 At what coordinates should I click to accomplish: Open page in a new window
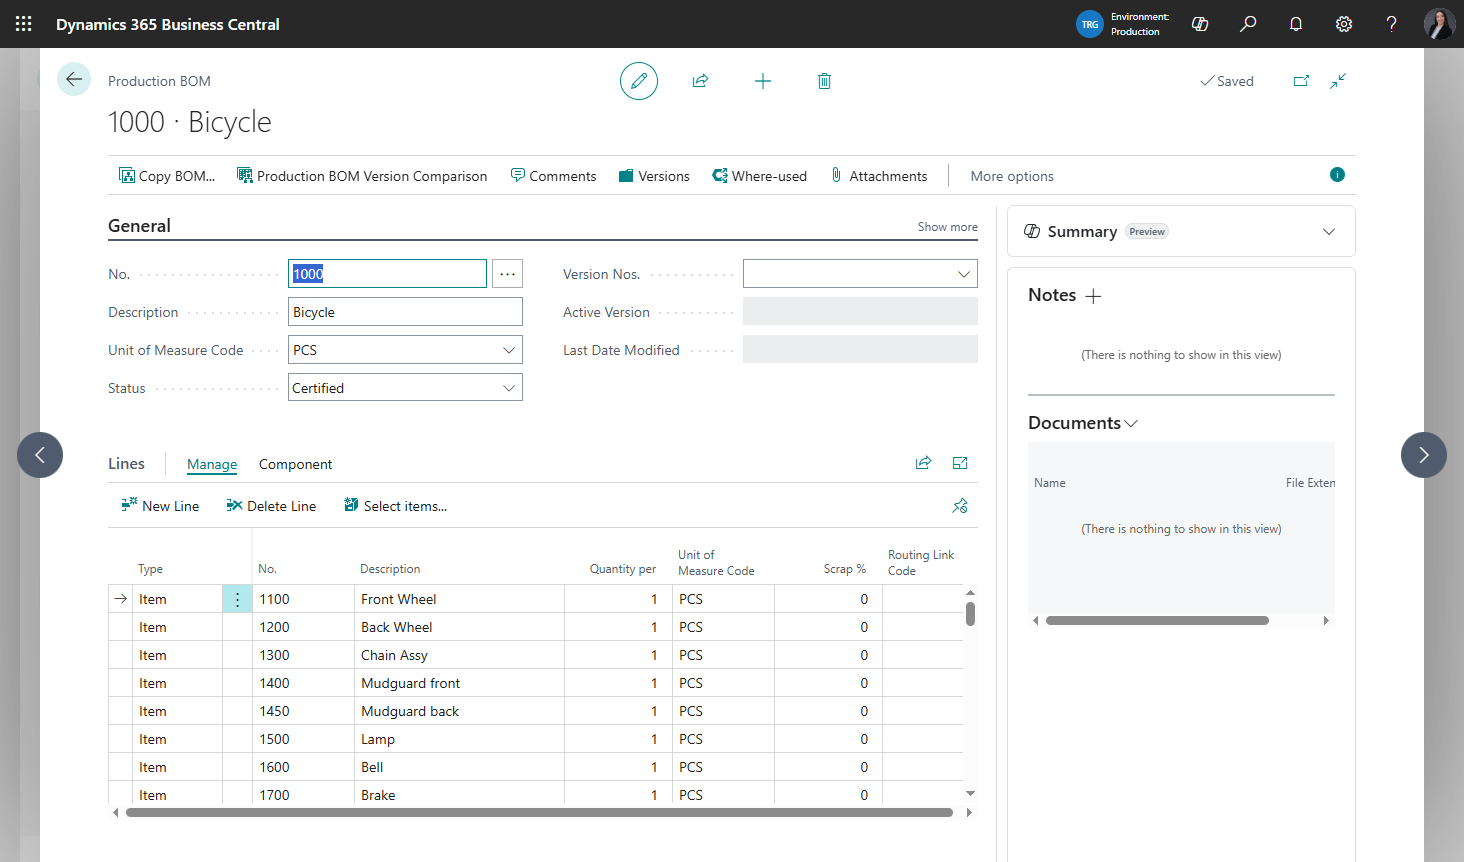tap(1301, 81)
